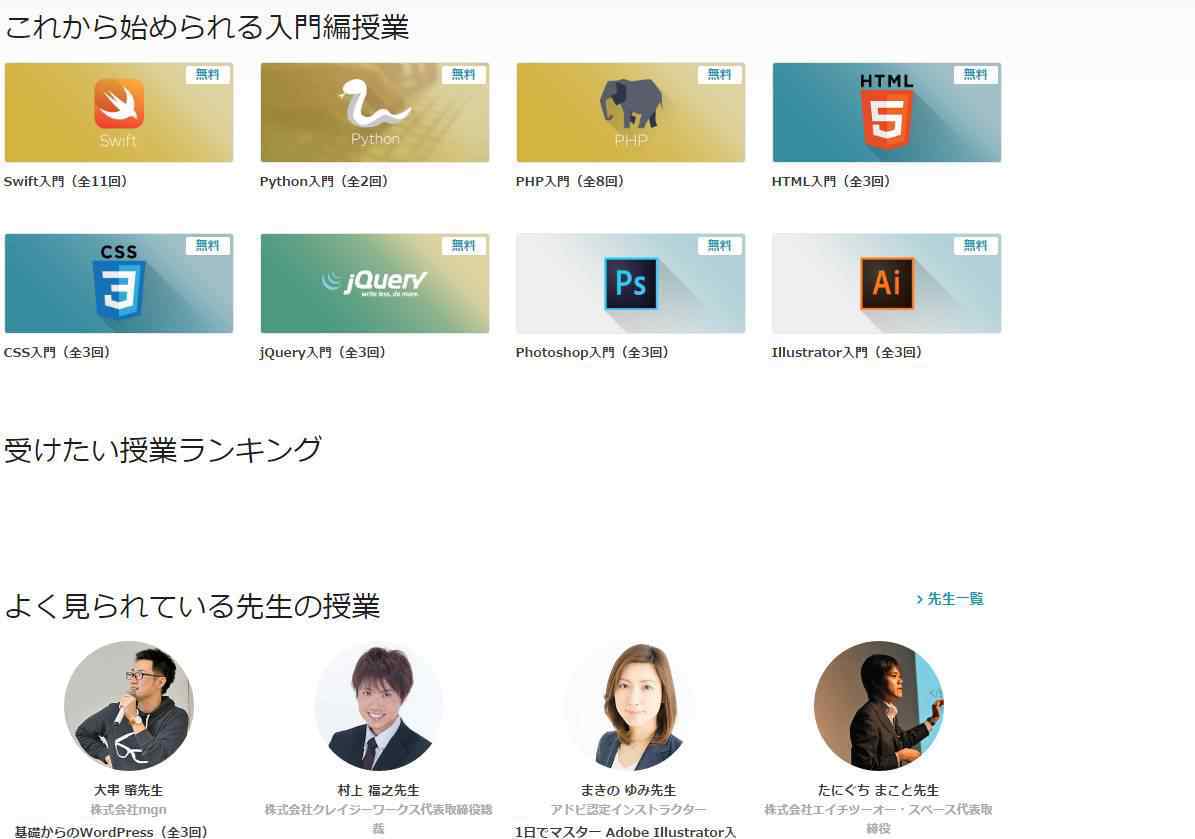Select the 無料 badge on the jQuery card

463,245
